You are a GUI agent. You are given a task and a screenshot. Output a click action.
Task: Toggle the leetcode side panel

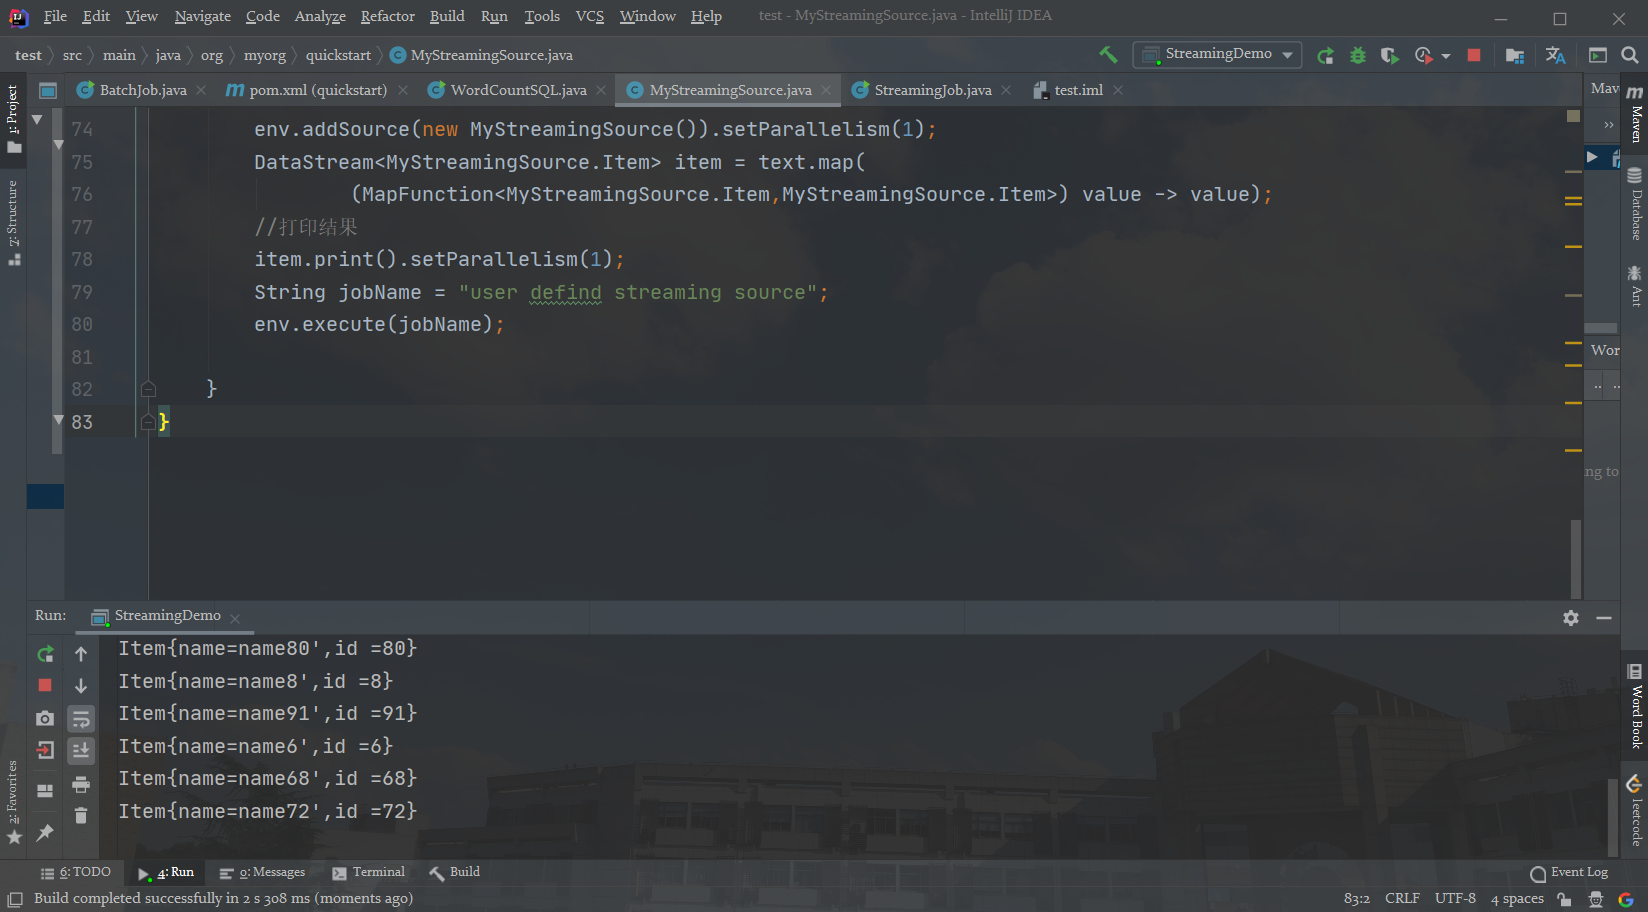pyautogui.click(x=1635, y=810)
